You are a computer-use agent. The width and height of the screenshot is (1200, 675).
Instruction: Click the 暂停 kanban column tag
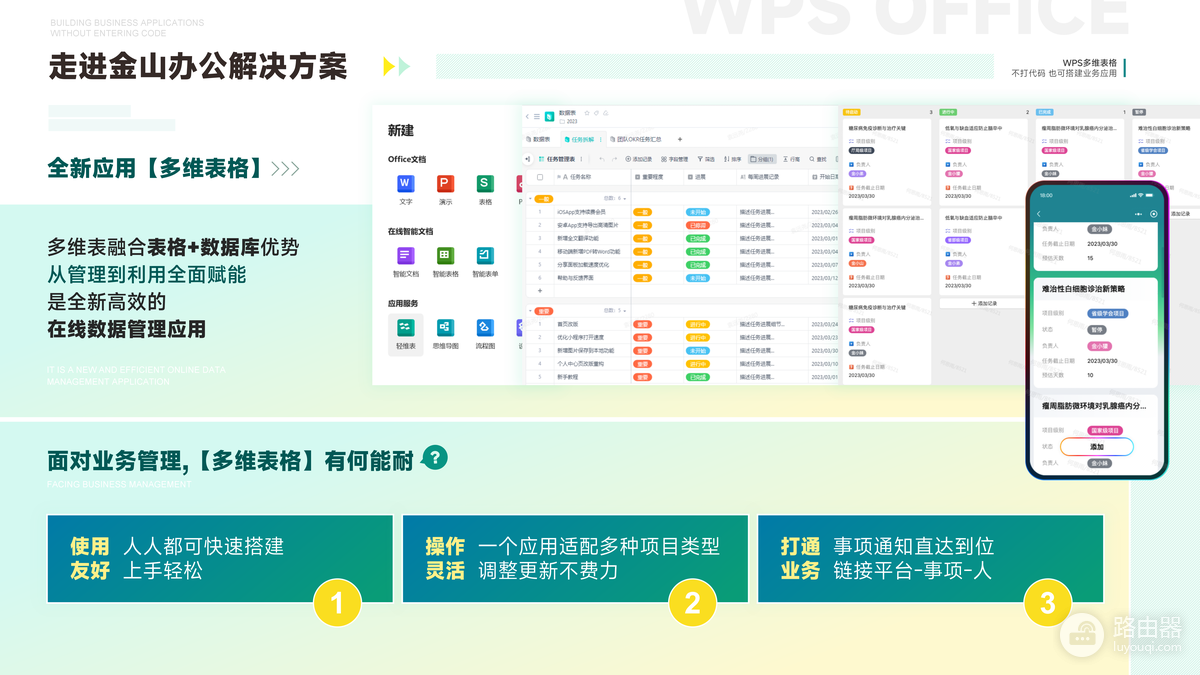click(x=1139, y=112)
